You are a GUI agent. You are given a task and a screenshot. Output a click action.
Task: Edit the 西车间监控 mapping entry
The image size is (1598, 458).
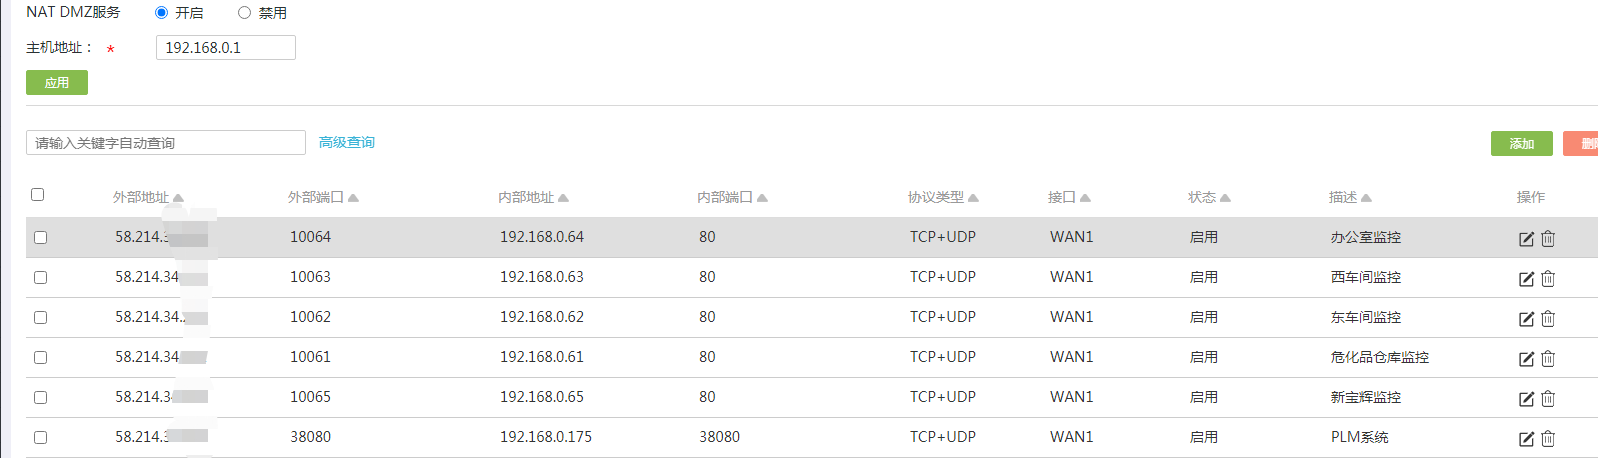pyautogui.click(x=1526, y=279)
